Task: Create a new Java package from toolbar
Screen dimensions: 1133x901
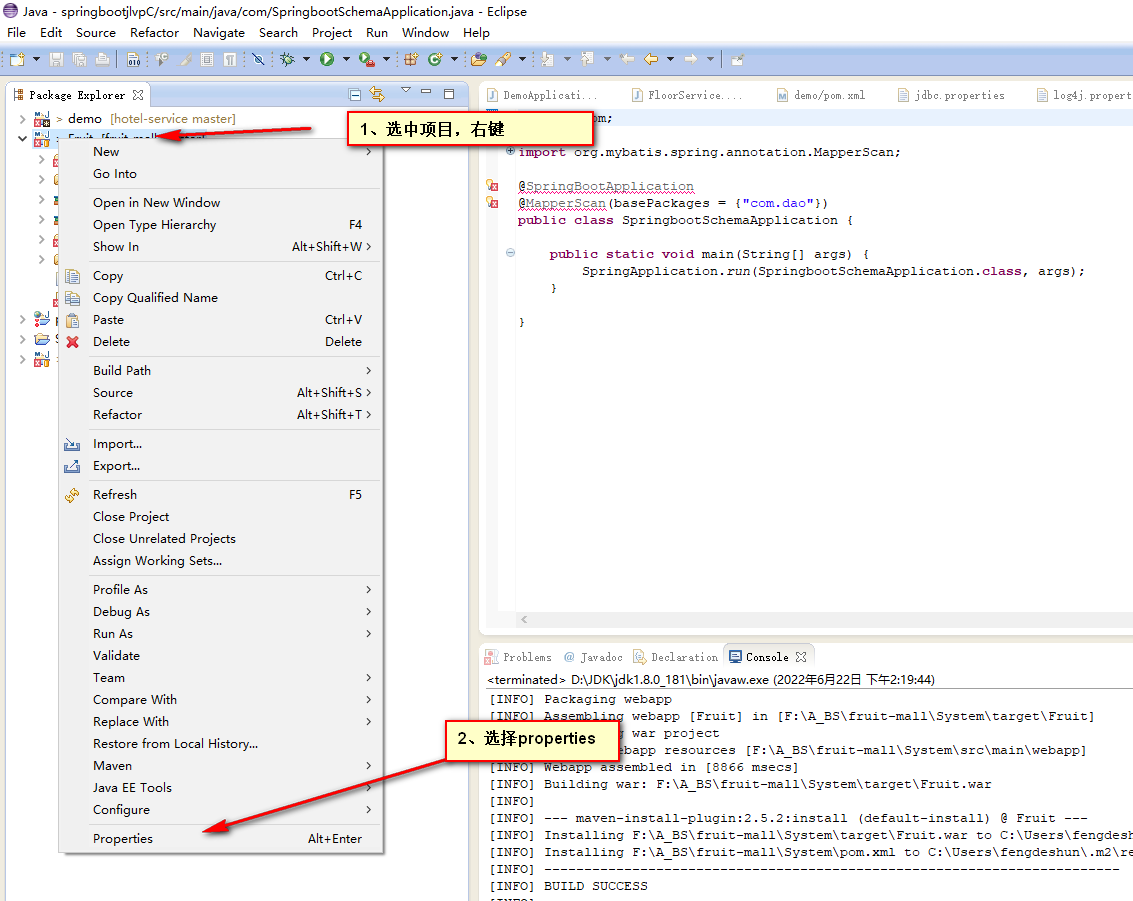Action: click(411, 59)
